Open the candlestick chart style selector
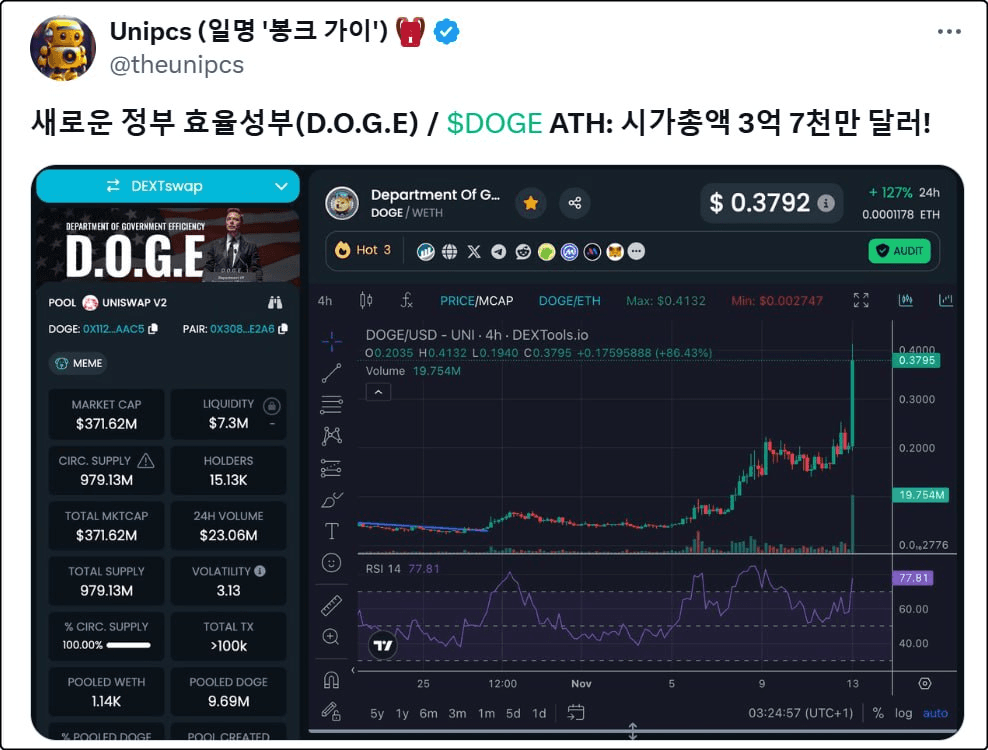988x750 pixels. coord(366,301)
